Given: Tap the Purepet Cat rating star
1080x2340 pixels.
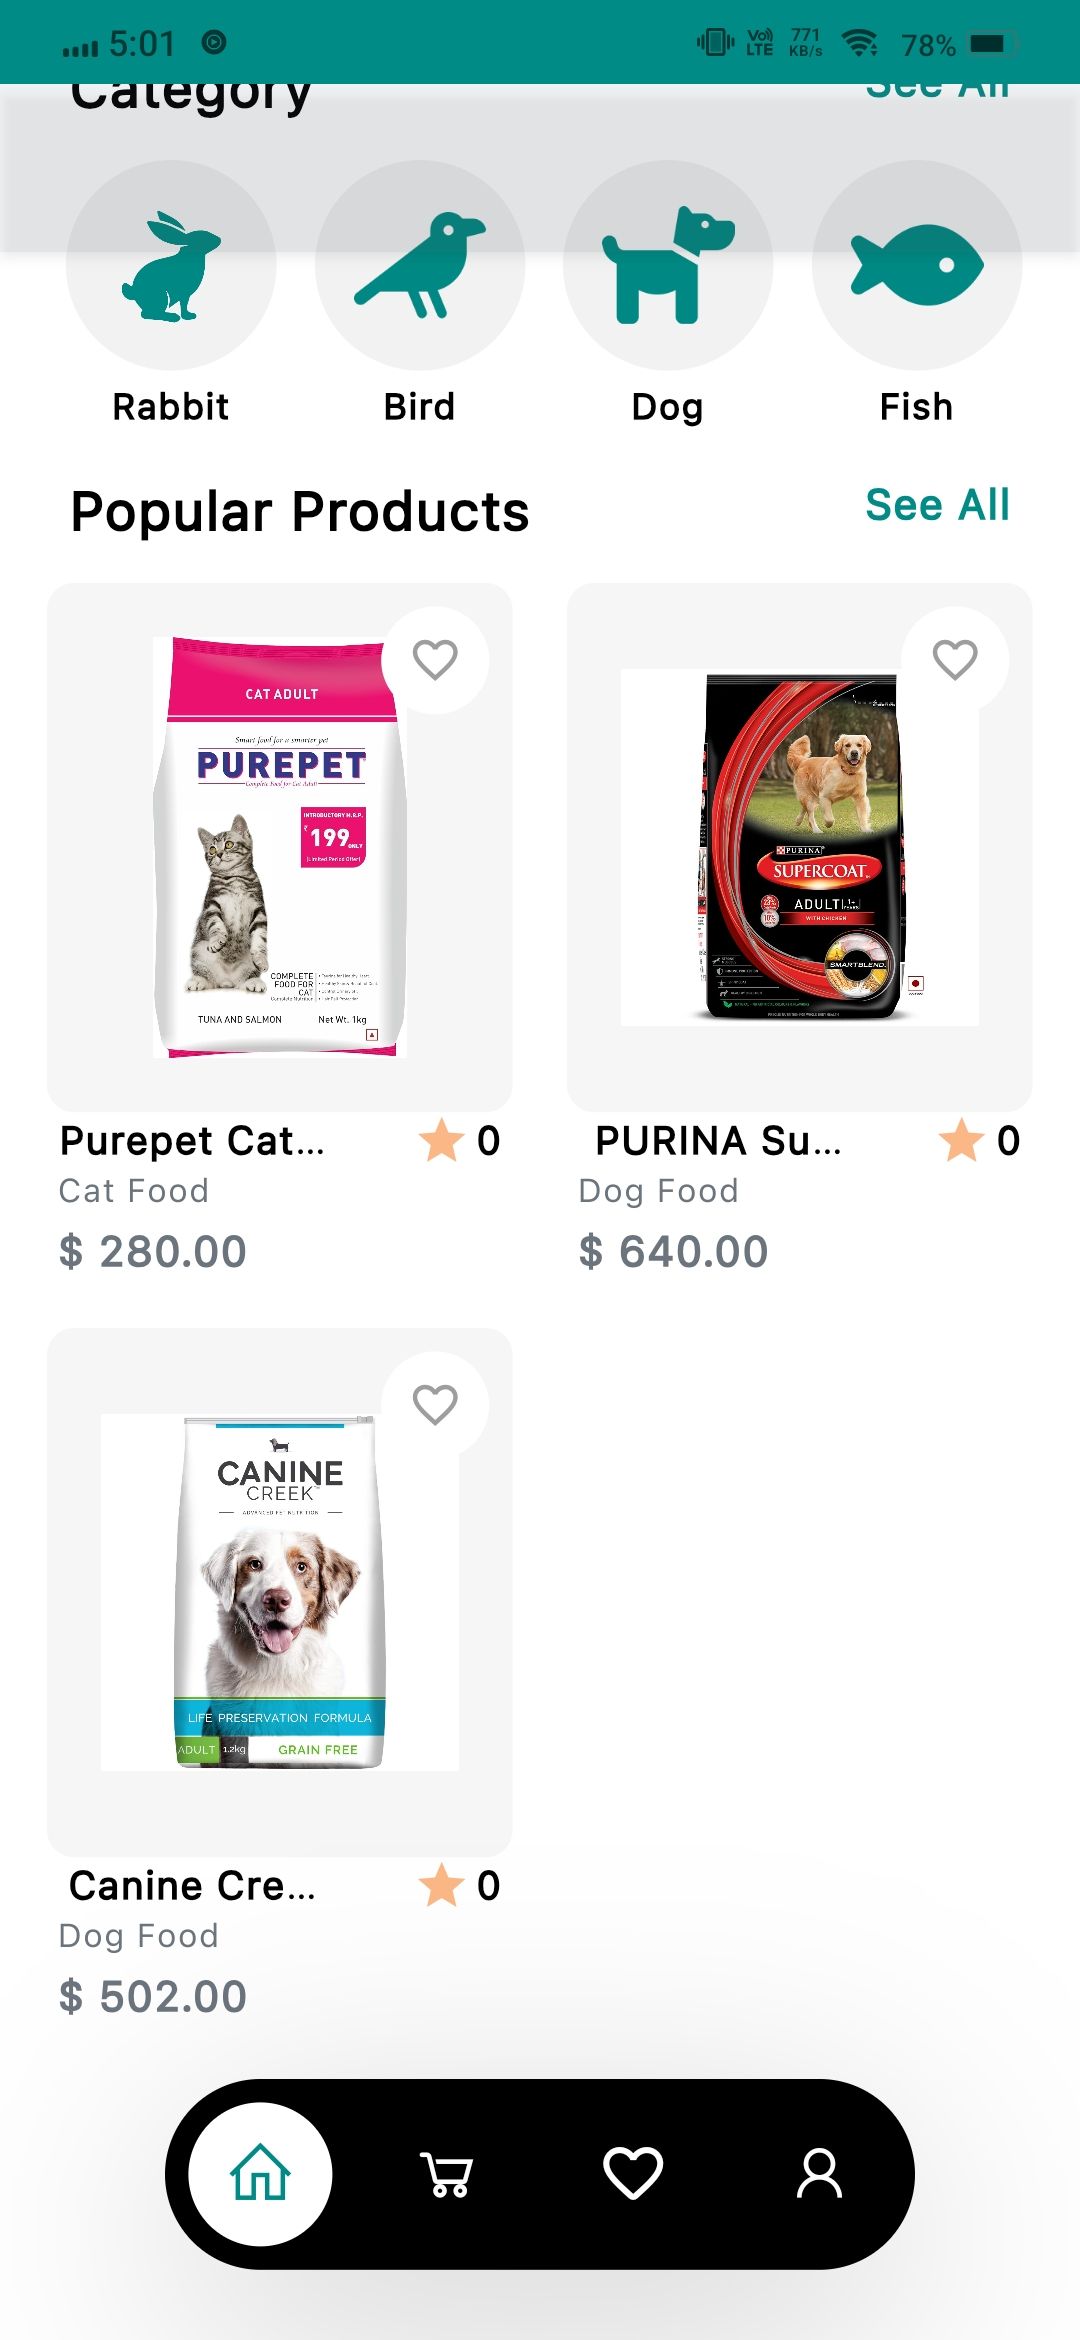Looking at the screenshot, I should click(442, 1141).
